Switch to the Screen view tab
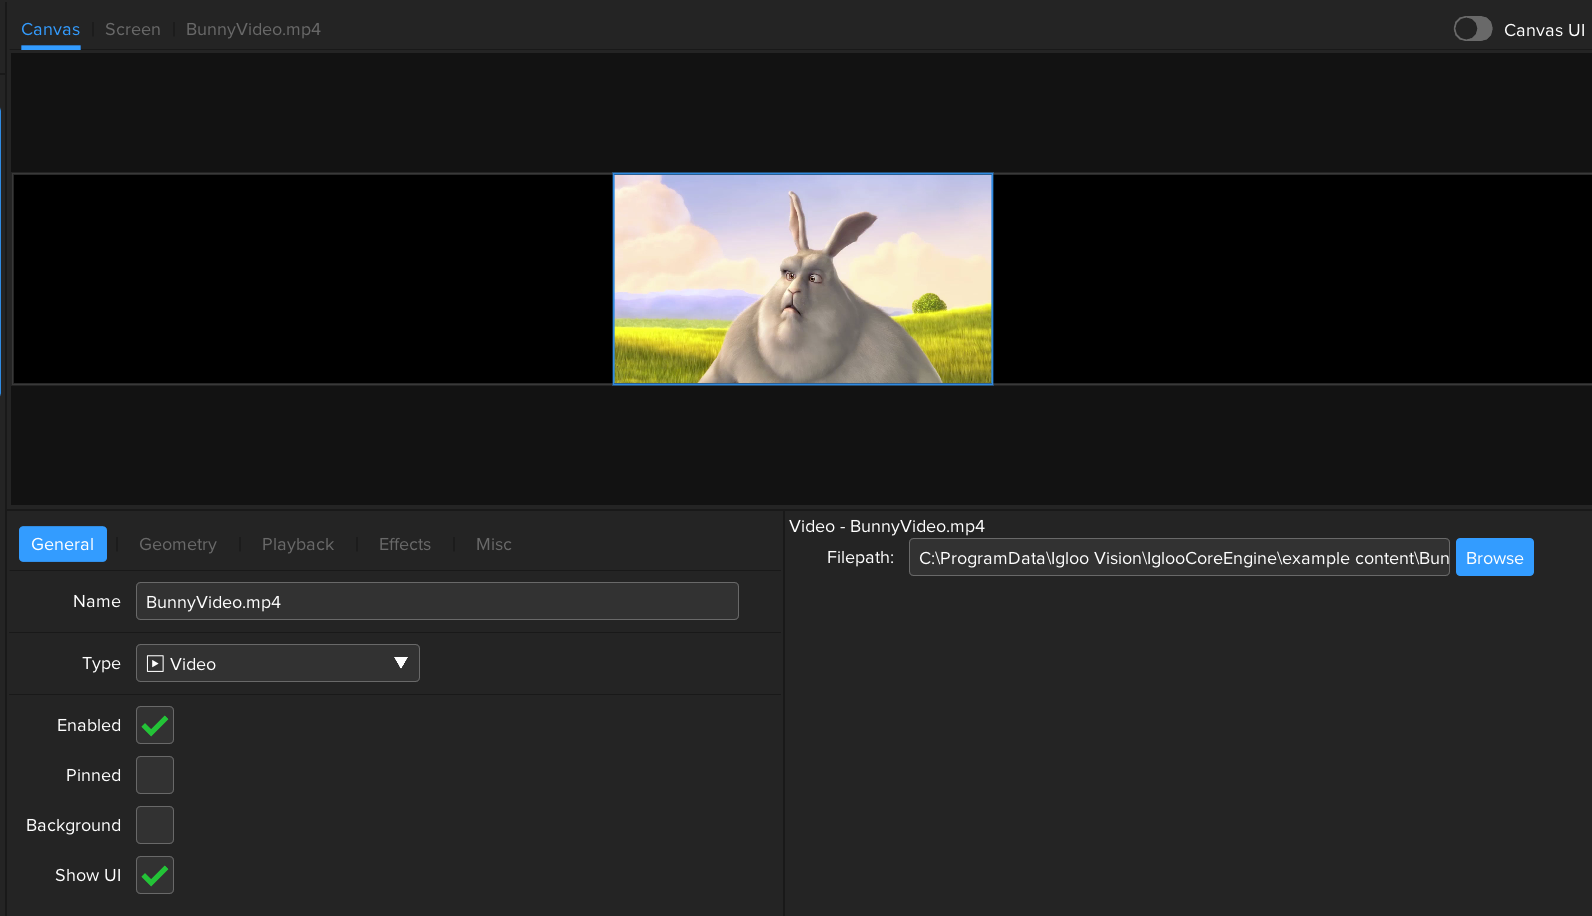The width and height of the screenshot is (1592, 916). point(132,29)
